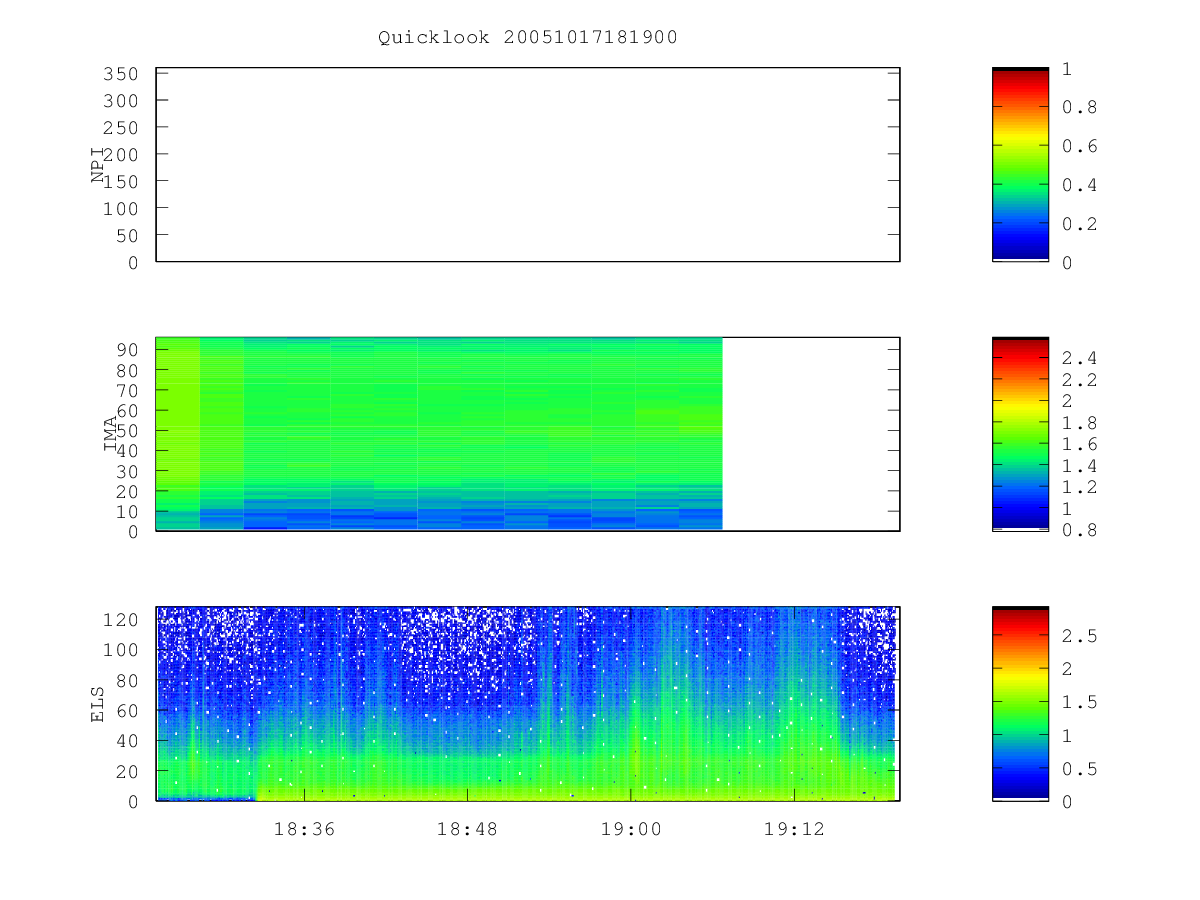Click the 30 tick on the IMA axis
This screenshot has height=900, width=1200.
[130, 471]
